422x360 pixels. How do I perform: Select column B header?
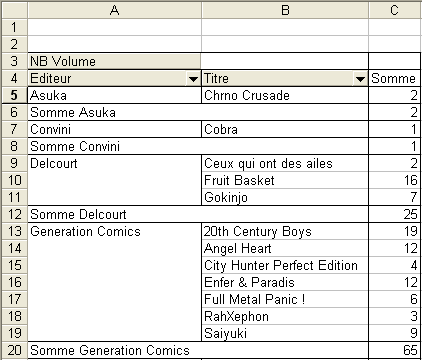[x=285, y=10]
